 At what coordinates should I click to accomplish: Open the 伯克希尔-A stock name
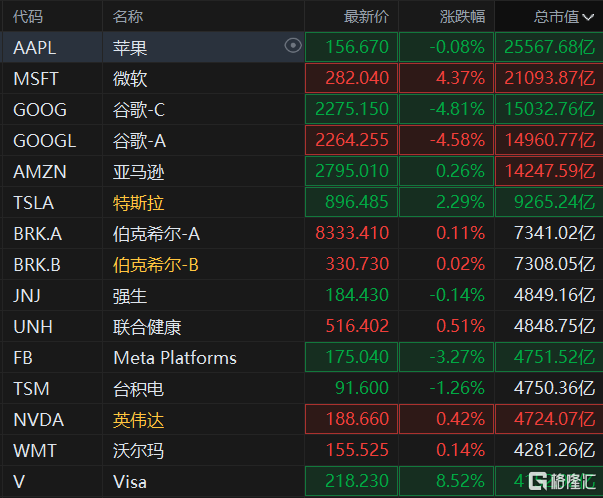[x=156, y=234]
